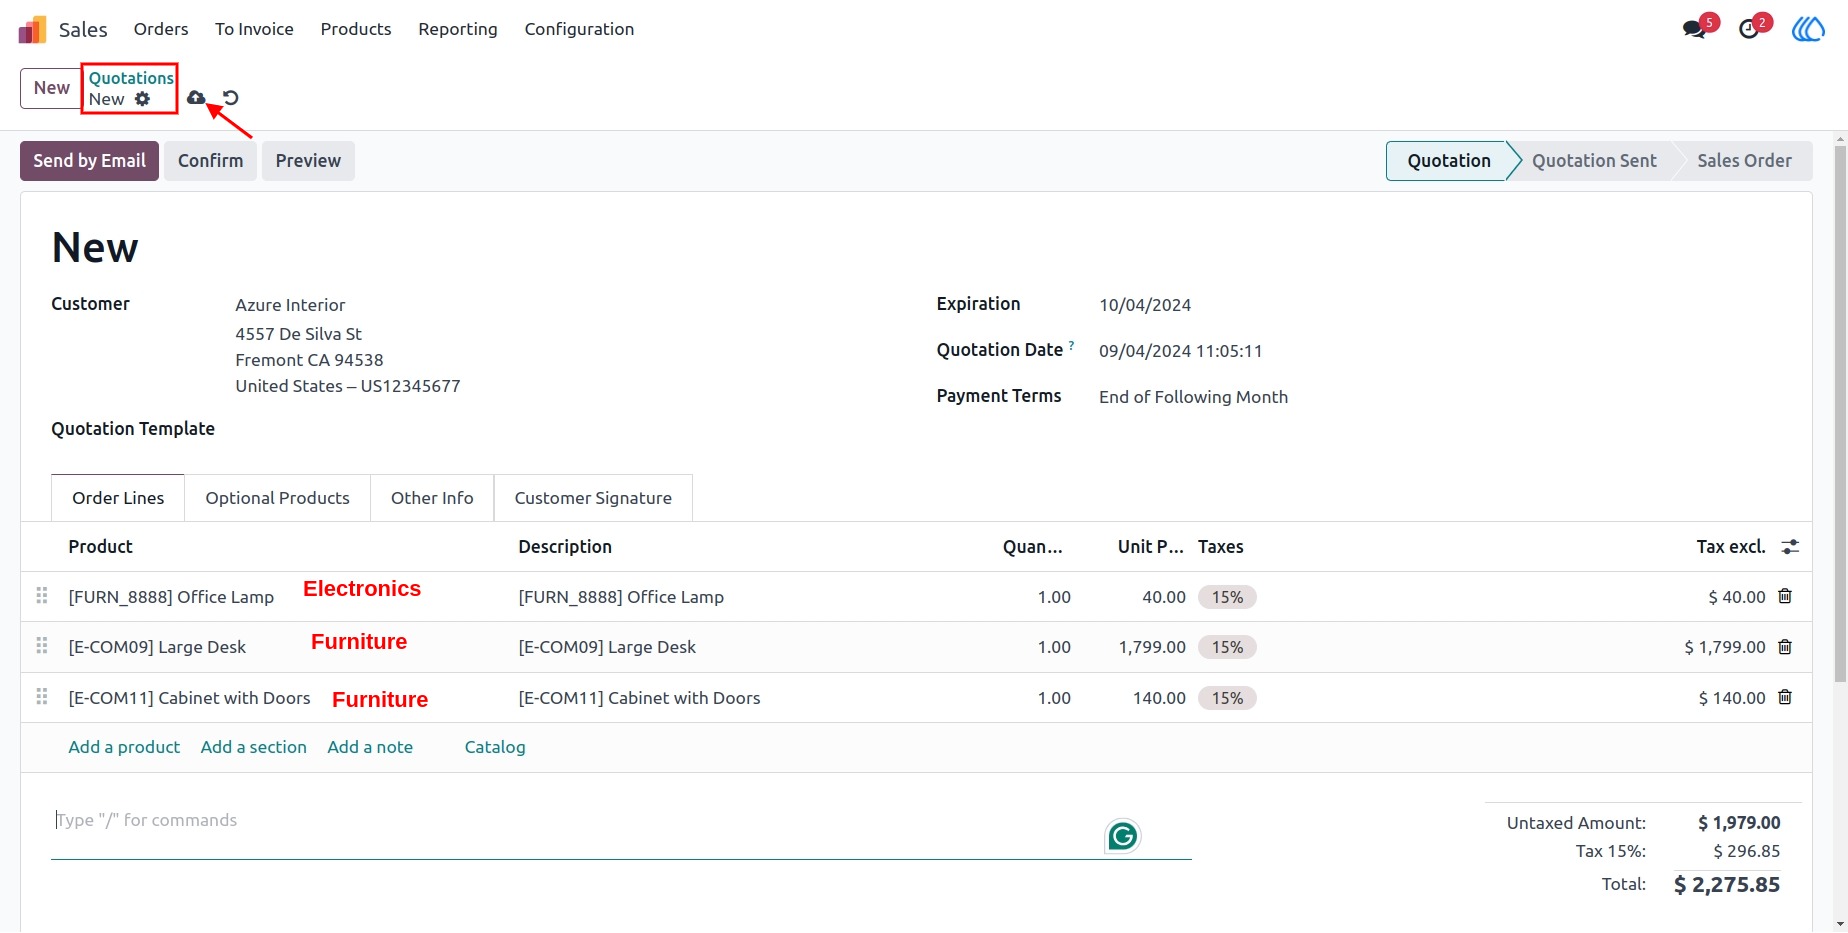The width and height of the screenshot is (1848, 933).
Task: Open the To Invoice menu
Action: 254,29
